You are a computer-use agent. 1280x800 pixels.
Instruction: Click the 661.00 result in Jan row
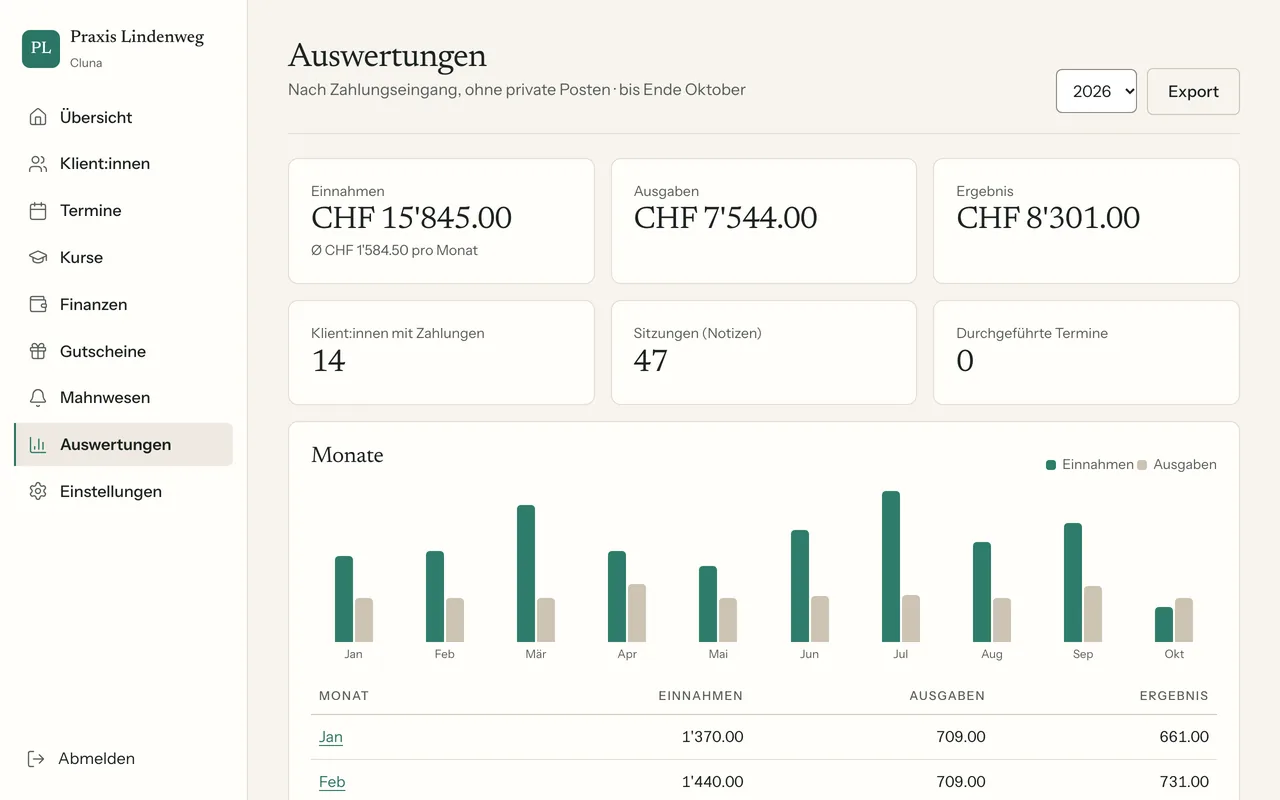1184,737
